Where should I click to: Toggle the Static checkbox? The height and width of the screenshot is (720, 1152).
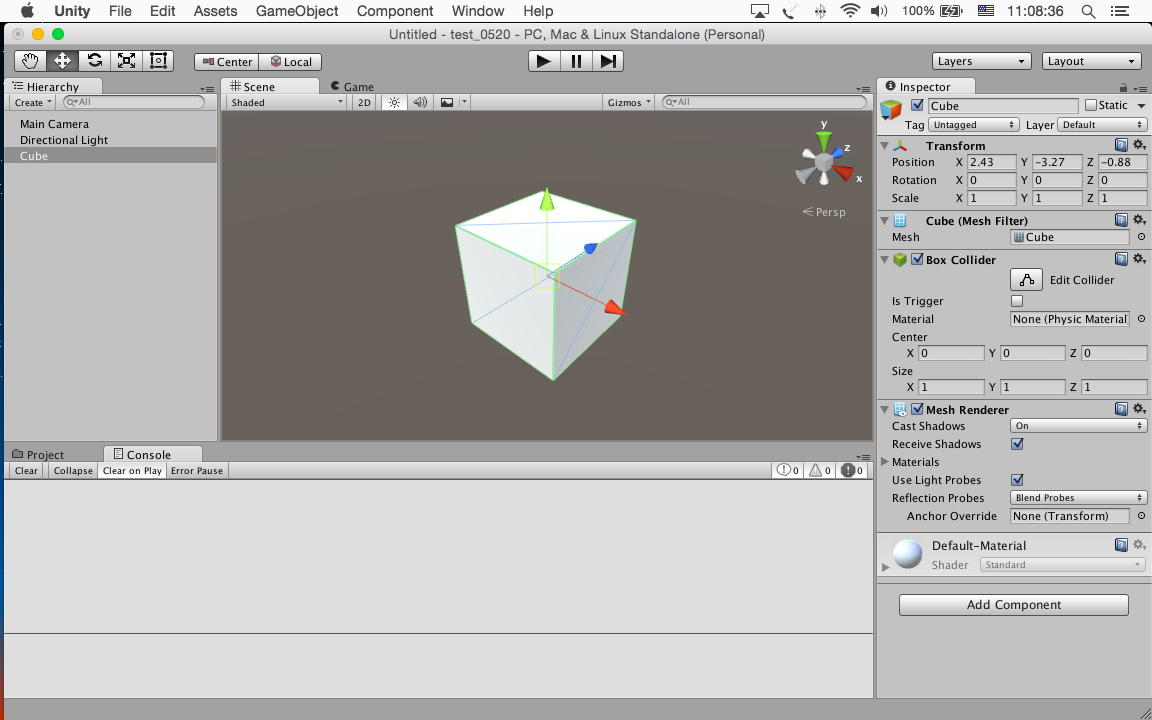(1091, 105)
